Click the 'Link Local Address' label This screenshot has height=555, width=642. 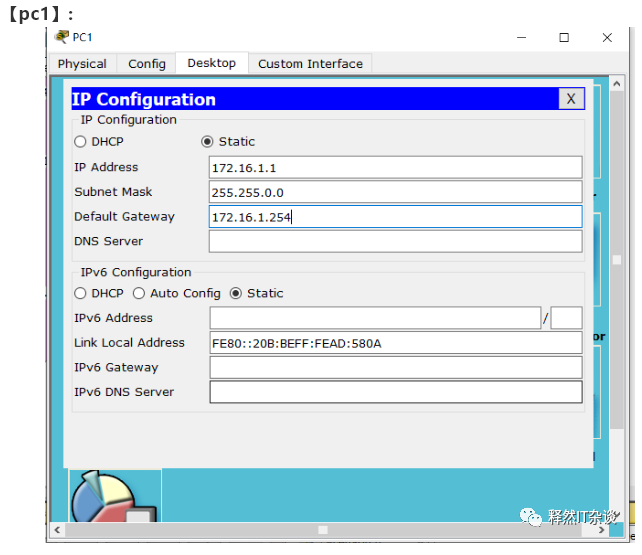129,343
